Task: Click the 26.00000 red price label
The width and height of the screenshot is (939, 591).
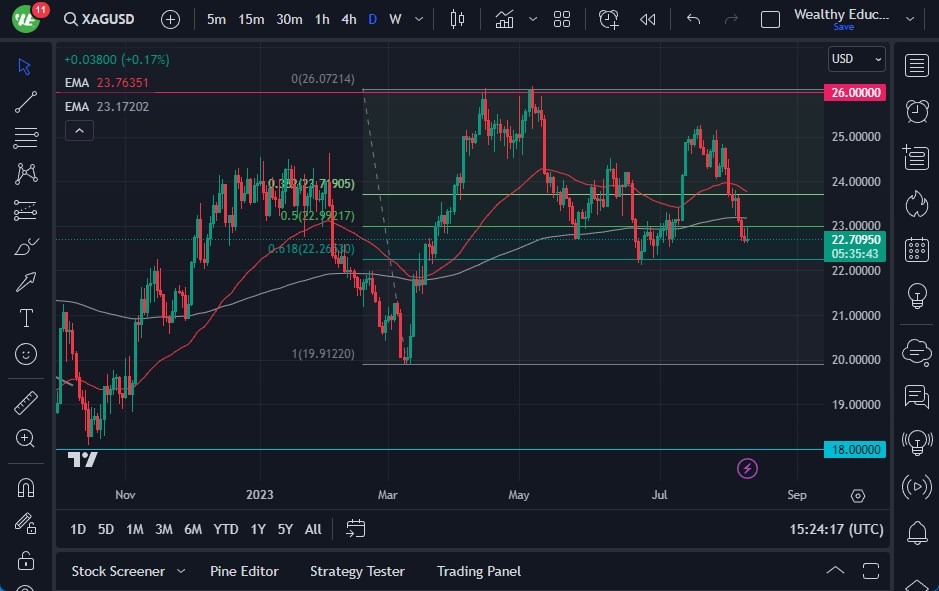Action: 856,92
